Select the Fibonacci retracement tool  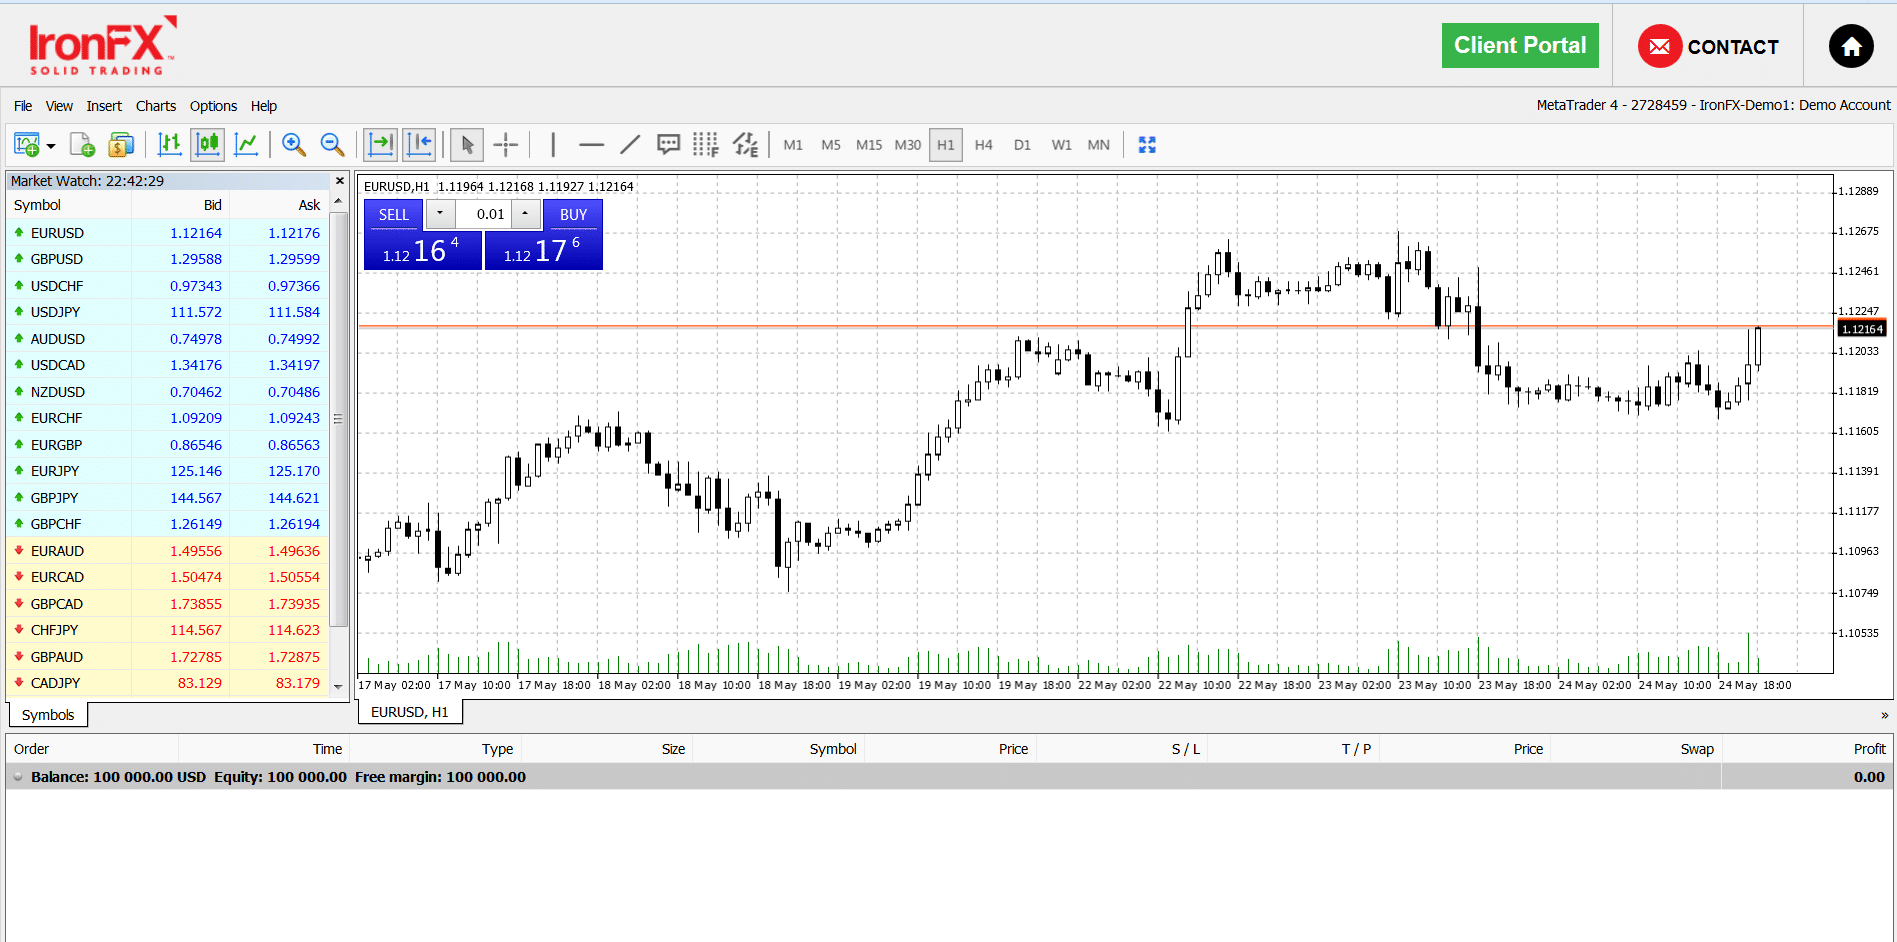pos(706,145)
